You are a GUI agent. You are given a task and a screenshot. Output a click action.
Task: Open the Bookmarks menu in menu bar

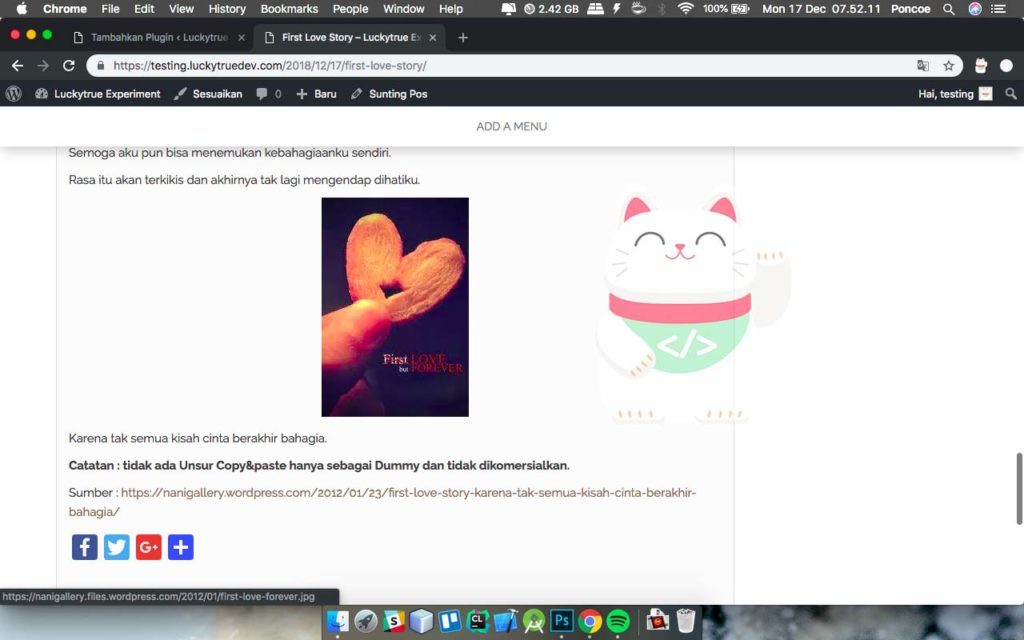289,9
